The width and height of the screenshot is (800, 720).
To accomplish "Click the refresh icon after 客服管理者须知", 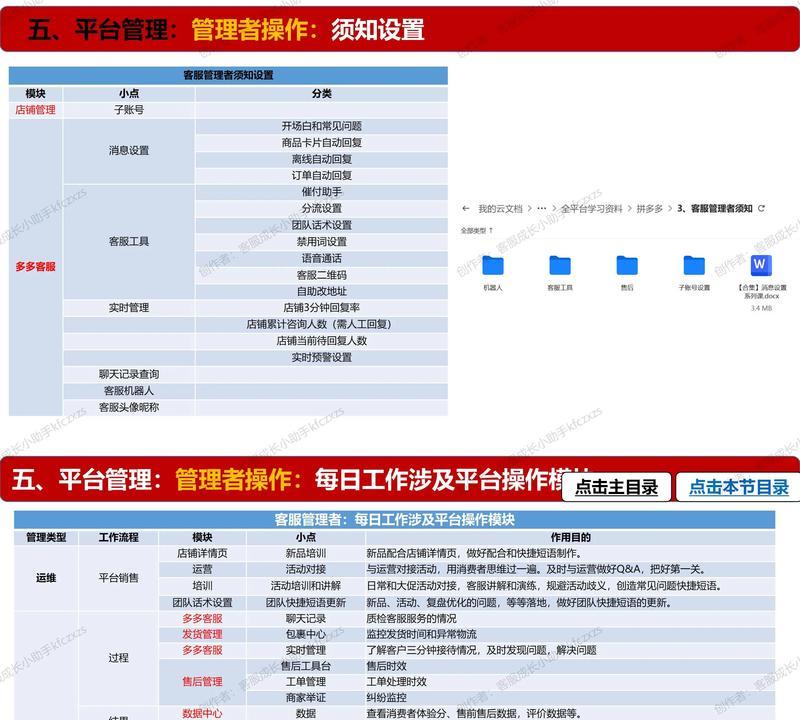I will (x=761, y=208).
